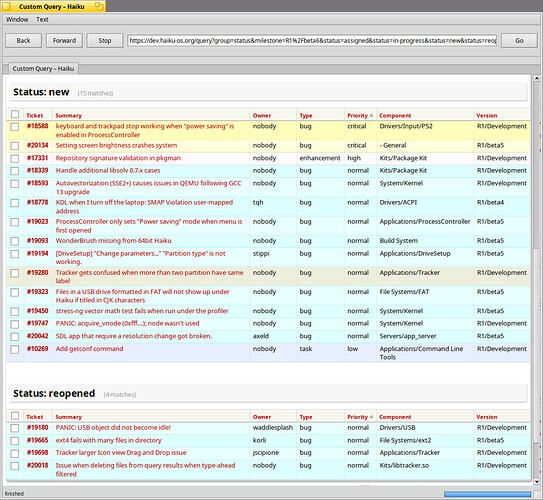Open 'WonderBrush missing from 64bit Haiku' ticket
Image resolution: width=543 pixels, height=500 pixels.
(x=114, y=241)
